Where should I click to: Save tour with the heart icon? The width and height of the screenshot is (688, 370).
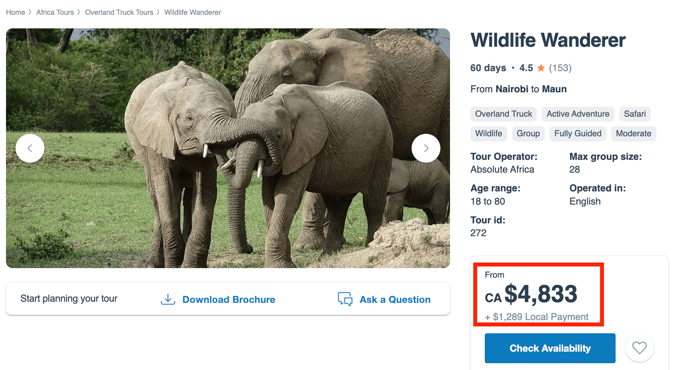(639, 348)
